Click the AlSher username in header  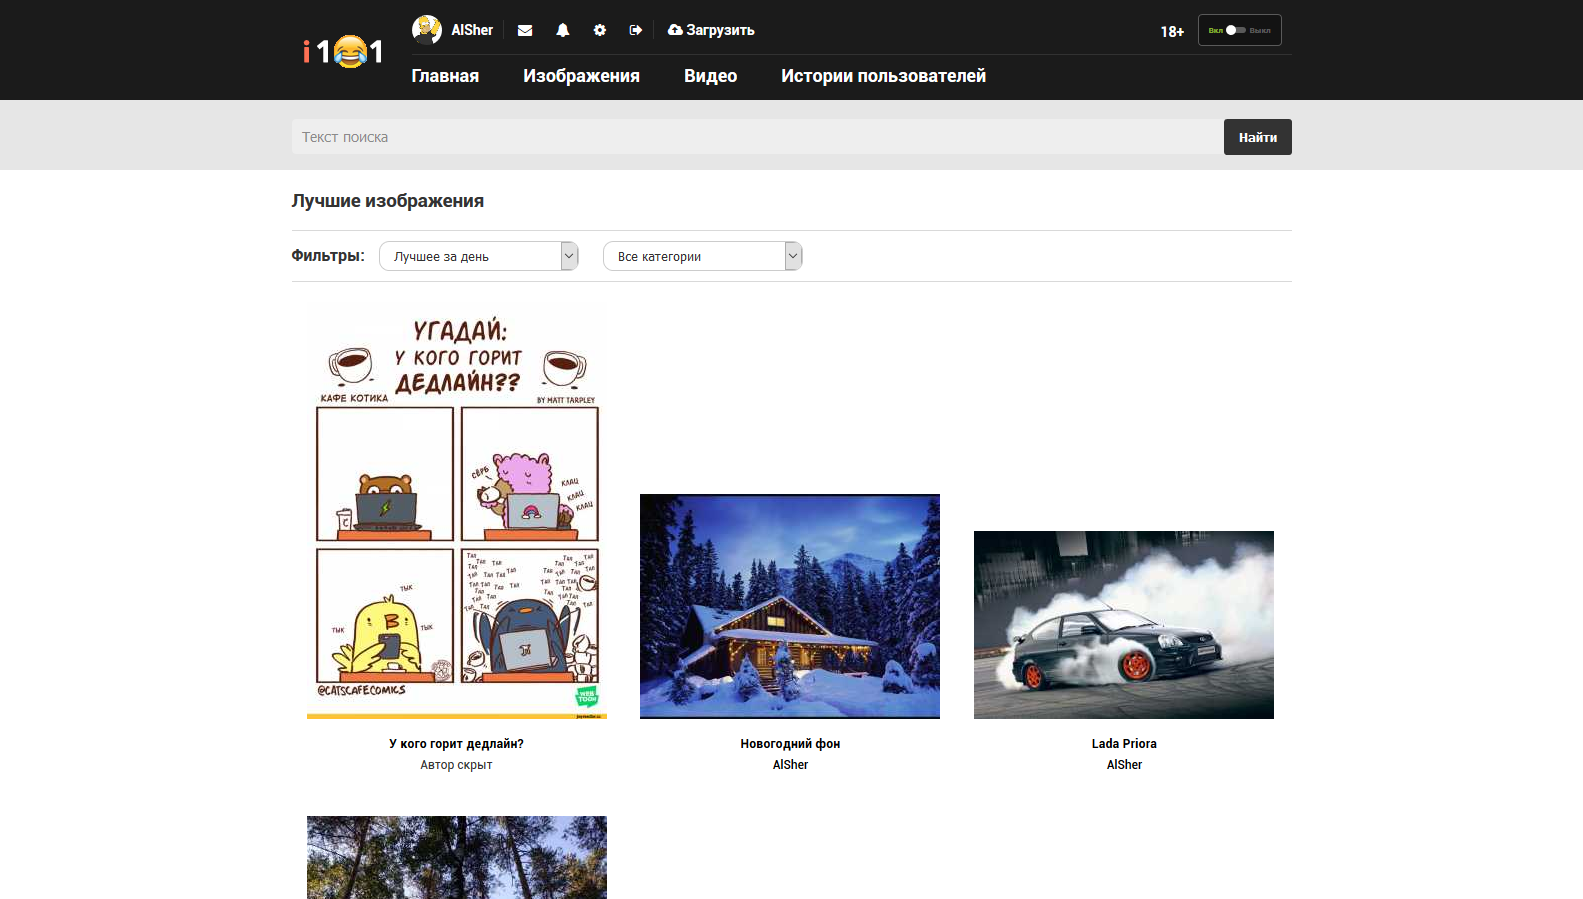472,31
